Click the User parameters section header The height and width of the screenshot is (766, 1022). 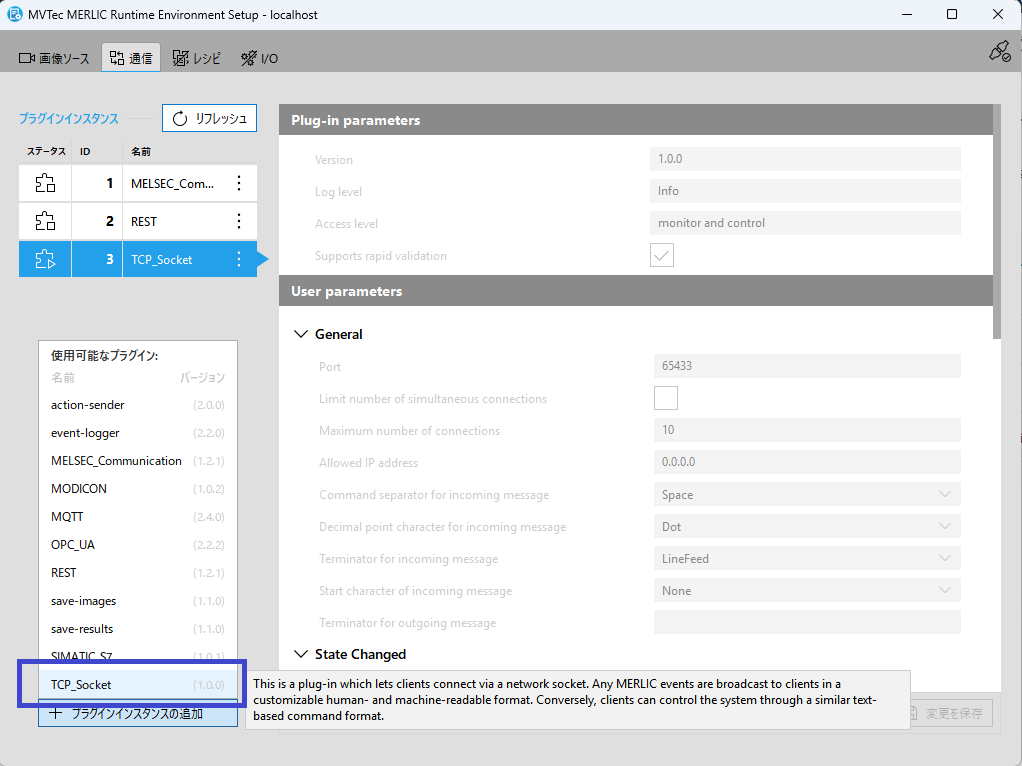(636, 291)
